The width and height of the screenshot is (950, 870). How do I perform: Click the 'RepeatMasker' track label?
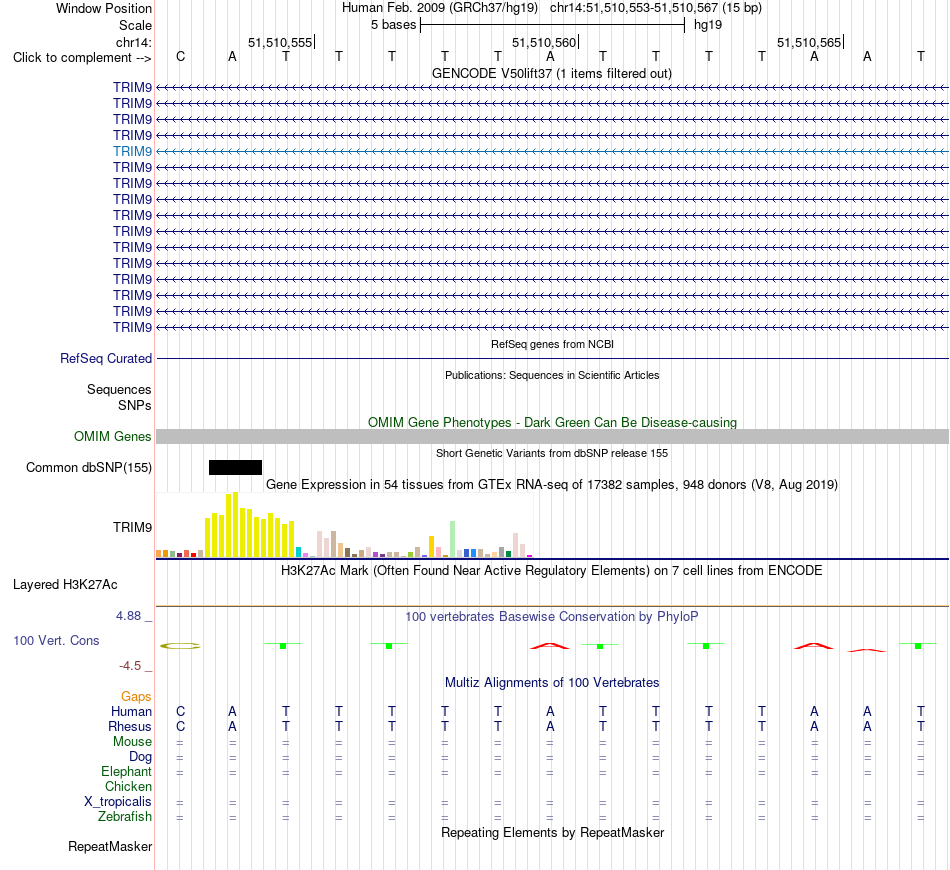pos(110,846)
